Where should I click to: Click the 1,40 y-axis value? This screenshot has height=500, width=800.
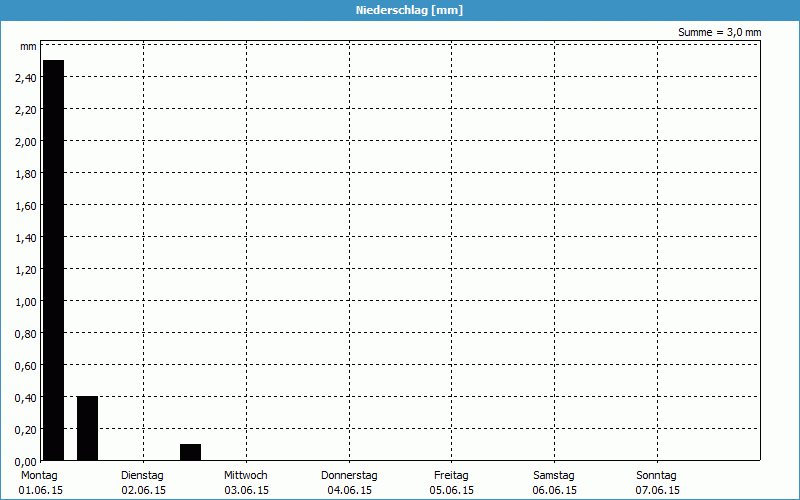26,238
